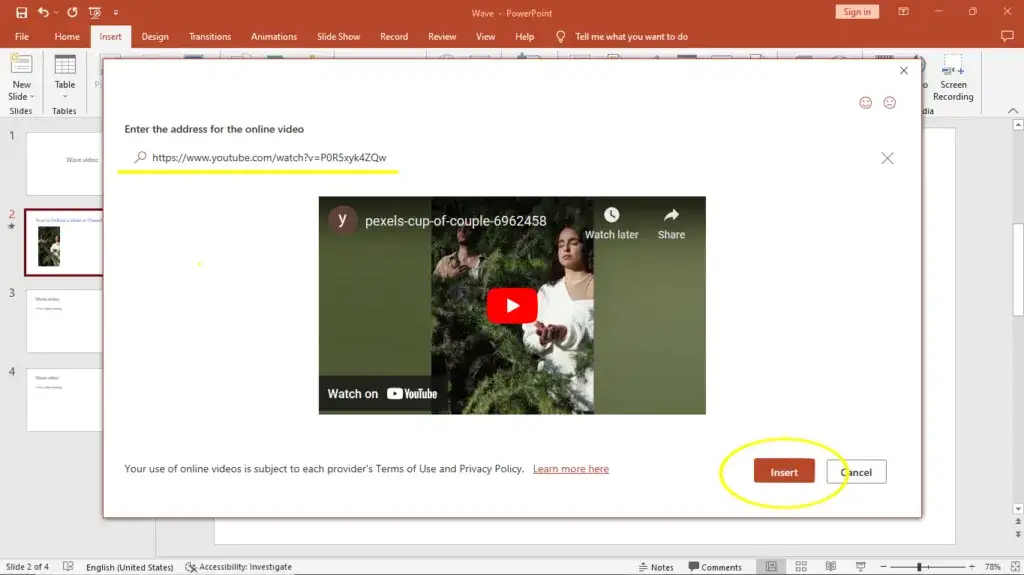Screen dimensions: 1024x575
Task: Switch to the Home tab
Action: pyautogui.click(x=67, y=37)
